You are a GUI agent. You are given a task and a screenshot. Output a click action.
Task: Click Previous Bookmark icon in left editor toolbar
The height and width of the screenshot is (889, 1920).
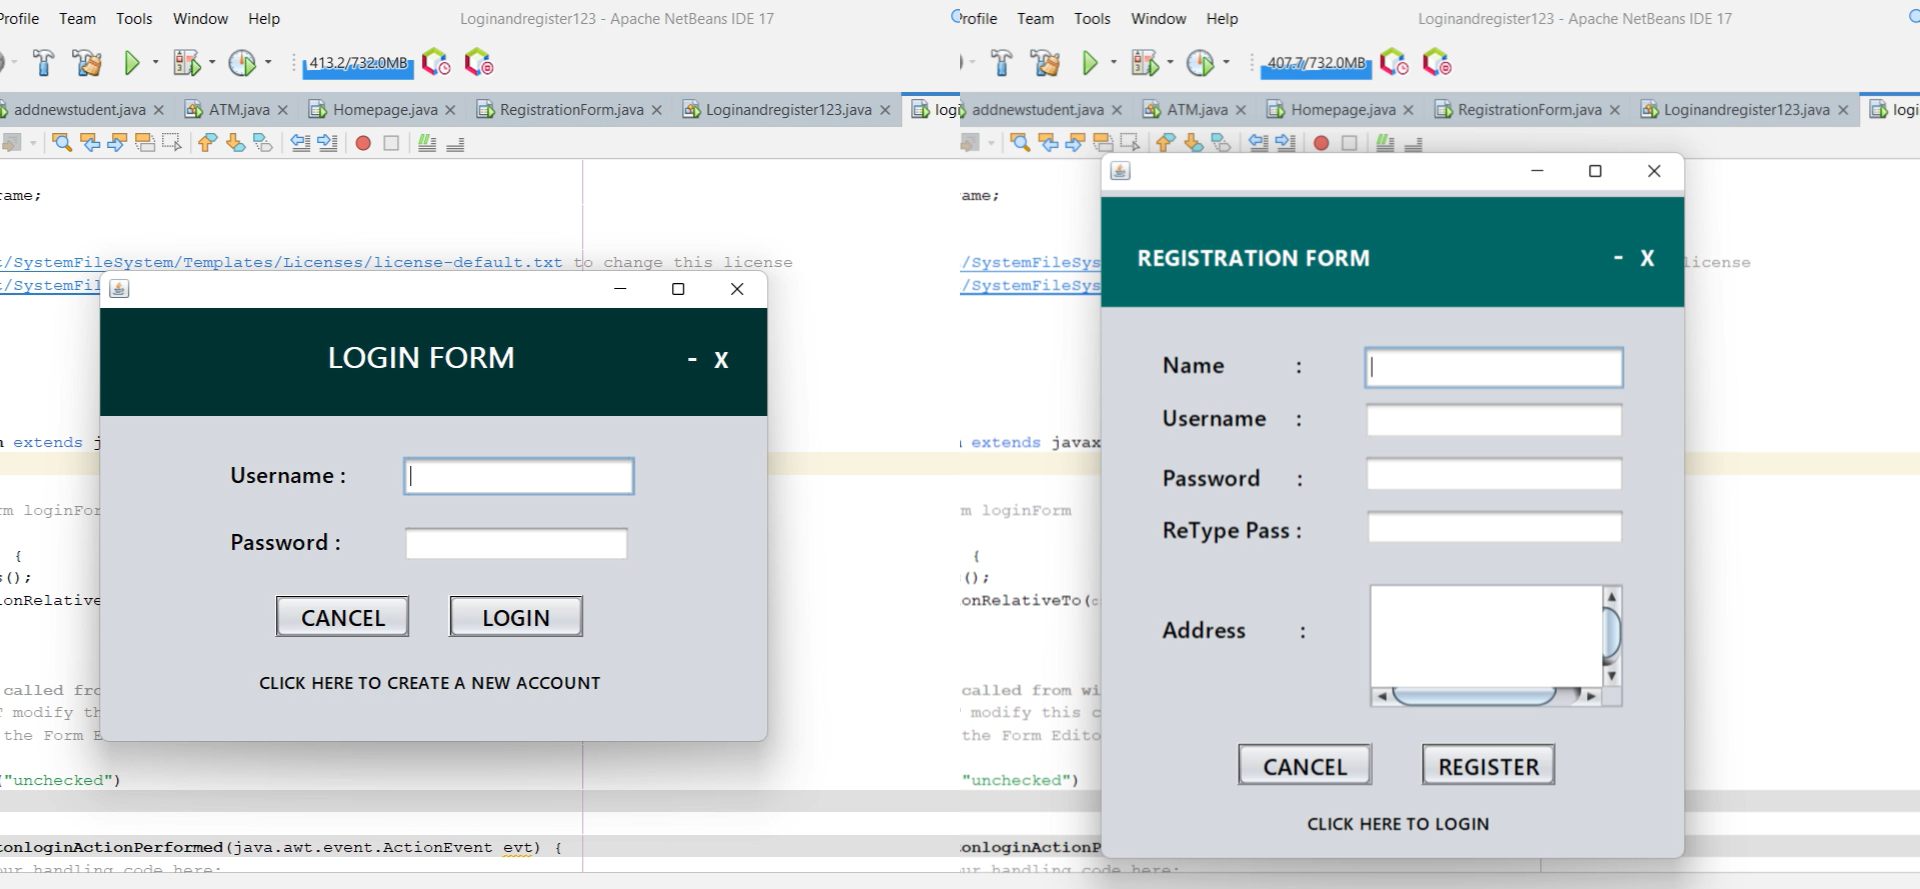point(207,143)
